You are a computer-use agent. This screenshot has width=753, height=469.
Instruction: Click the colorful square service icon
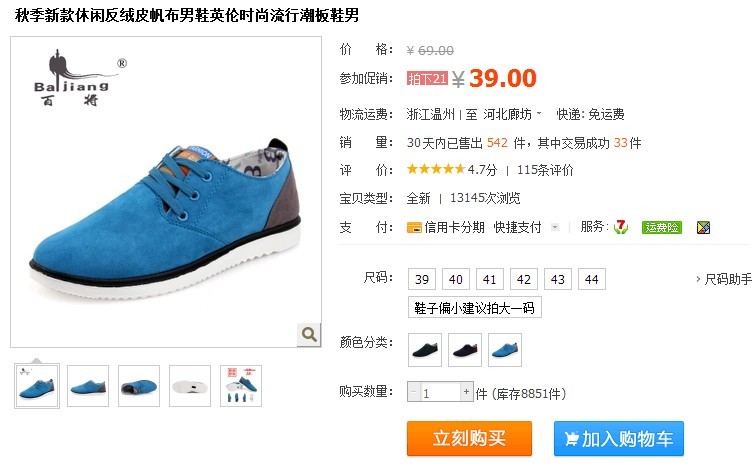point(704,228)
